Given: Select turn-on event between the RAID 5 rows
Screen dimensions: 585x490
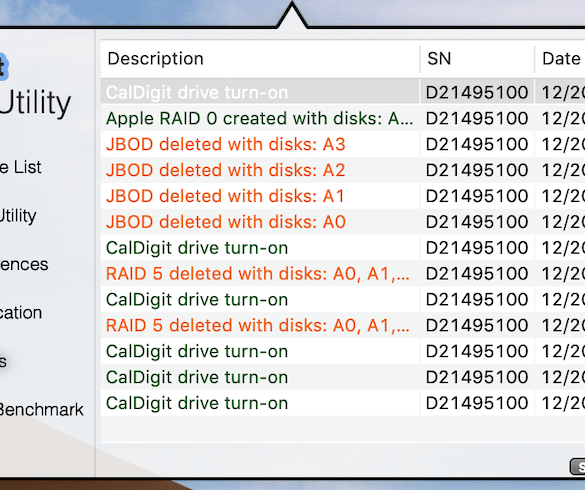Looking at the screenshot, I should pos(343,299).
